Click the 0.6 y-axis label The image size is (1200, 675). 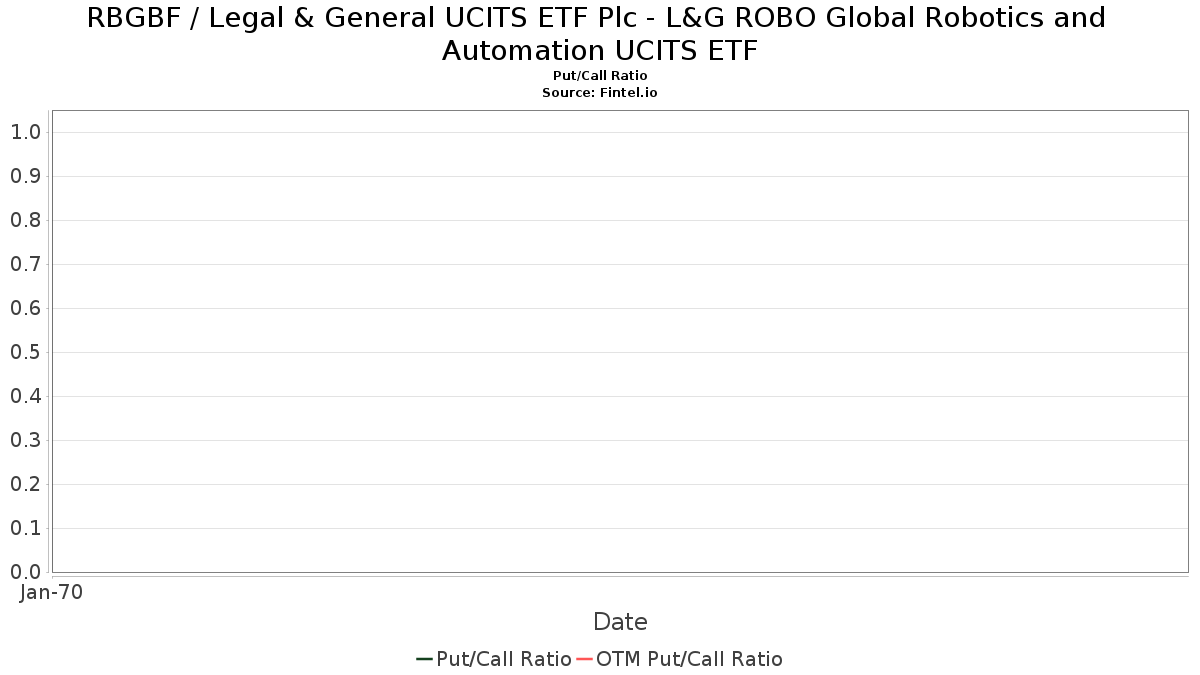click(26, 308)
